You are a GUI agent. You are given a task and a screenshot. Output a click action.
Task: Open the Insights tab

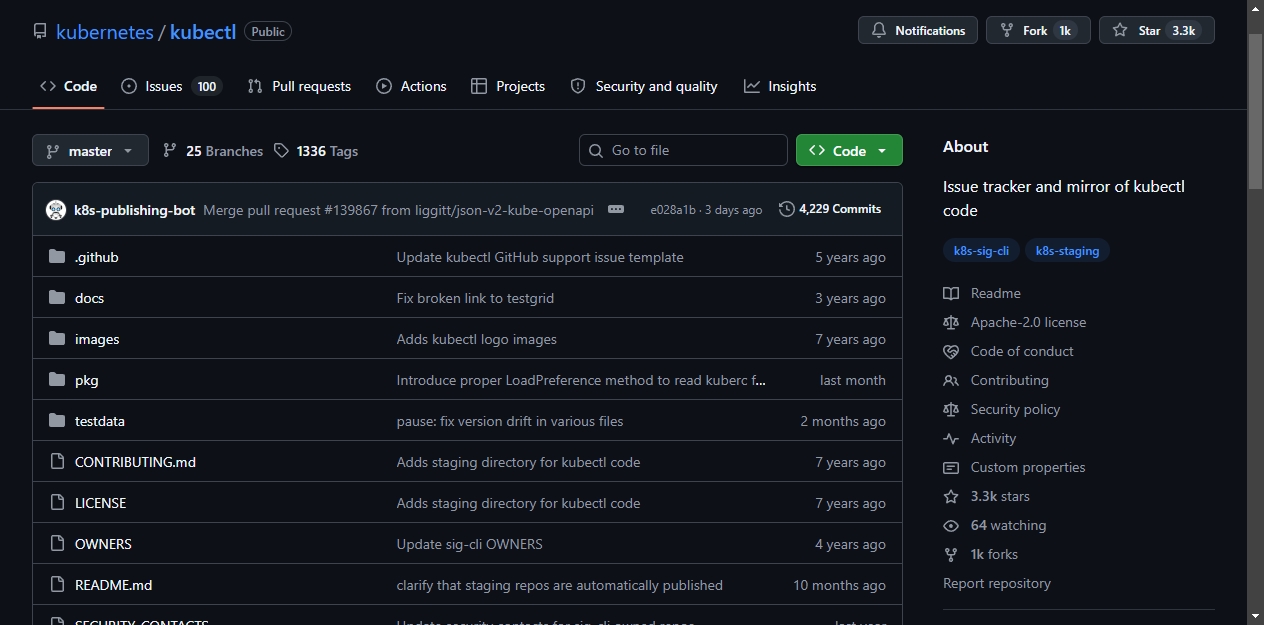pyautogui.click(x=780, y=86)
